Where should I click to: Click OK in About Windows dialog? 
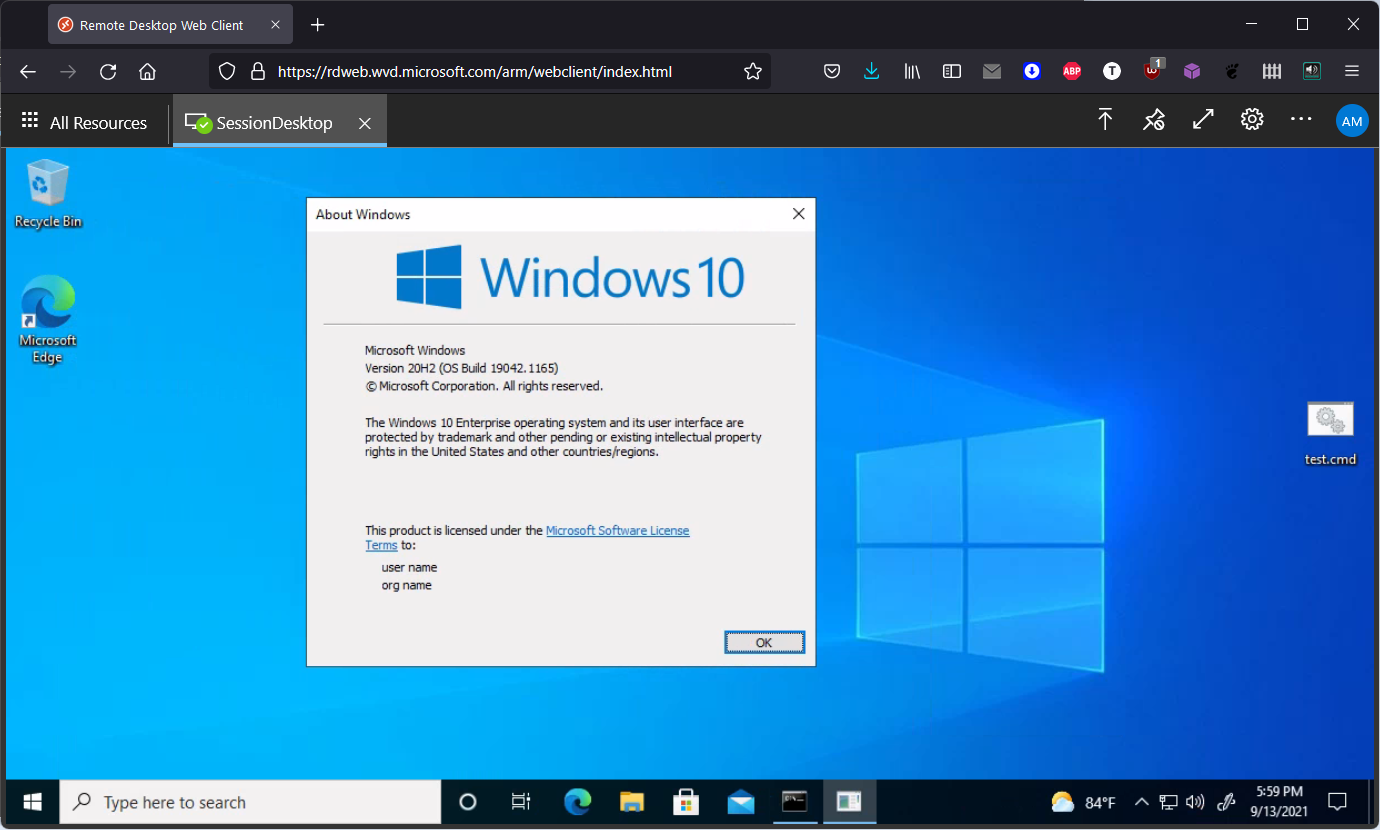764,642
